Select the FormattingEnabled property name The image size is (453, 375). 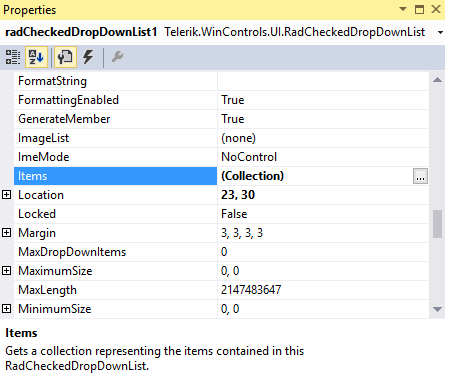[68, 100]
